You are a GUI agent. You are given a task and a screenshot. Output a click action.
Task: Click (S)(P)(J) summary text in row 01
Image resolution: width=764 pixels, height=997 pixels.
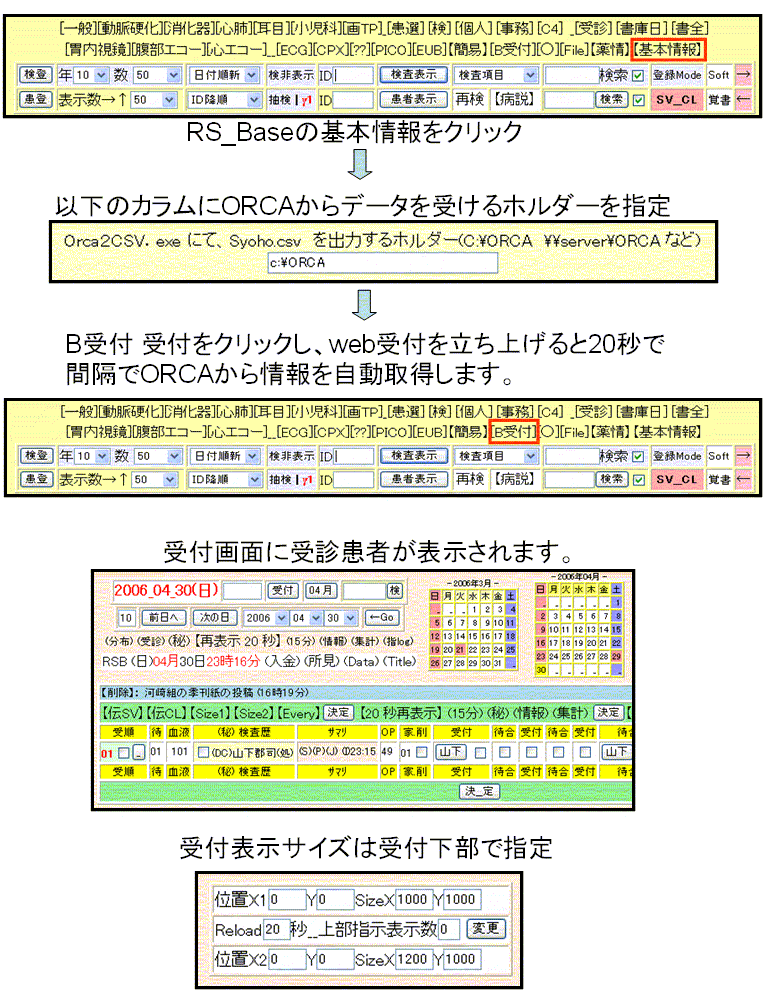[x=318, y=752]
